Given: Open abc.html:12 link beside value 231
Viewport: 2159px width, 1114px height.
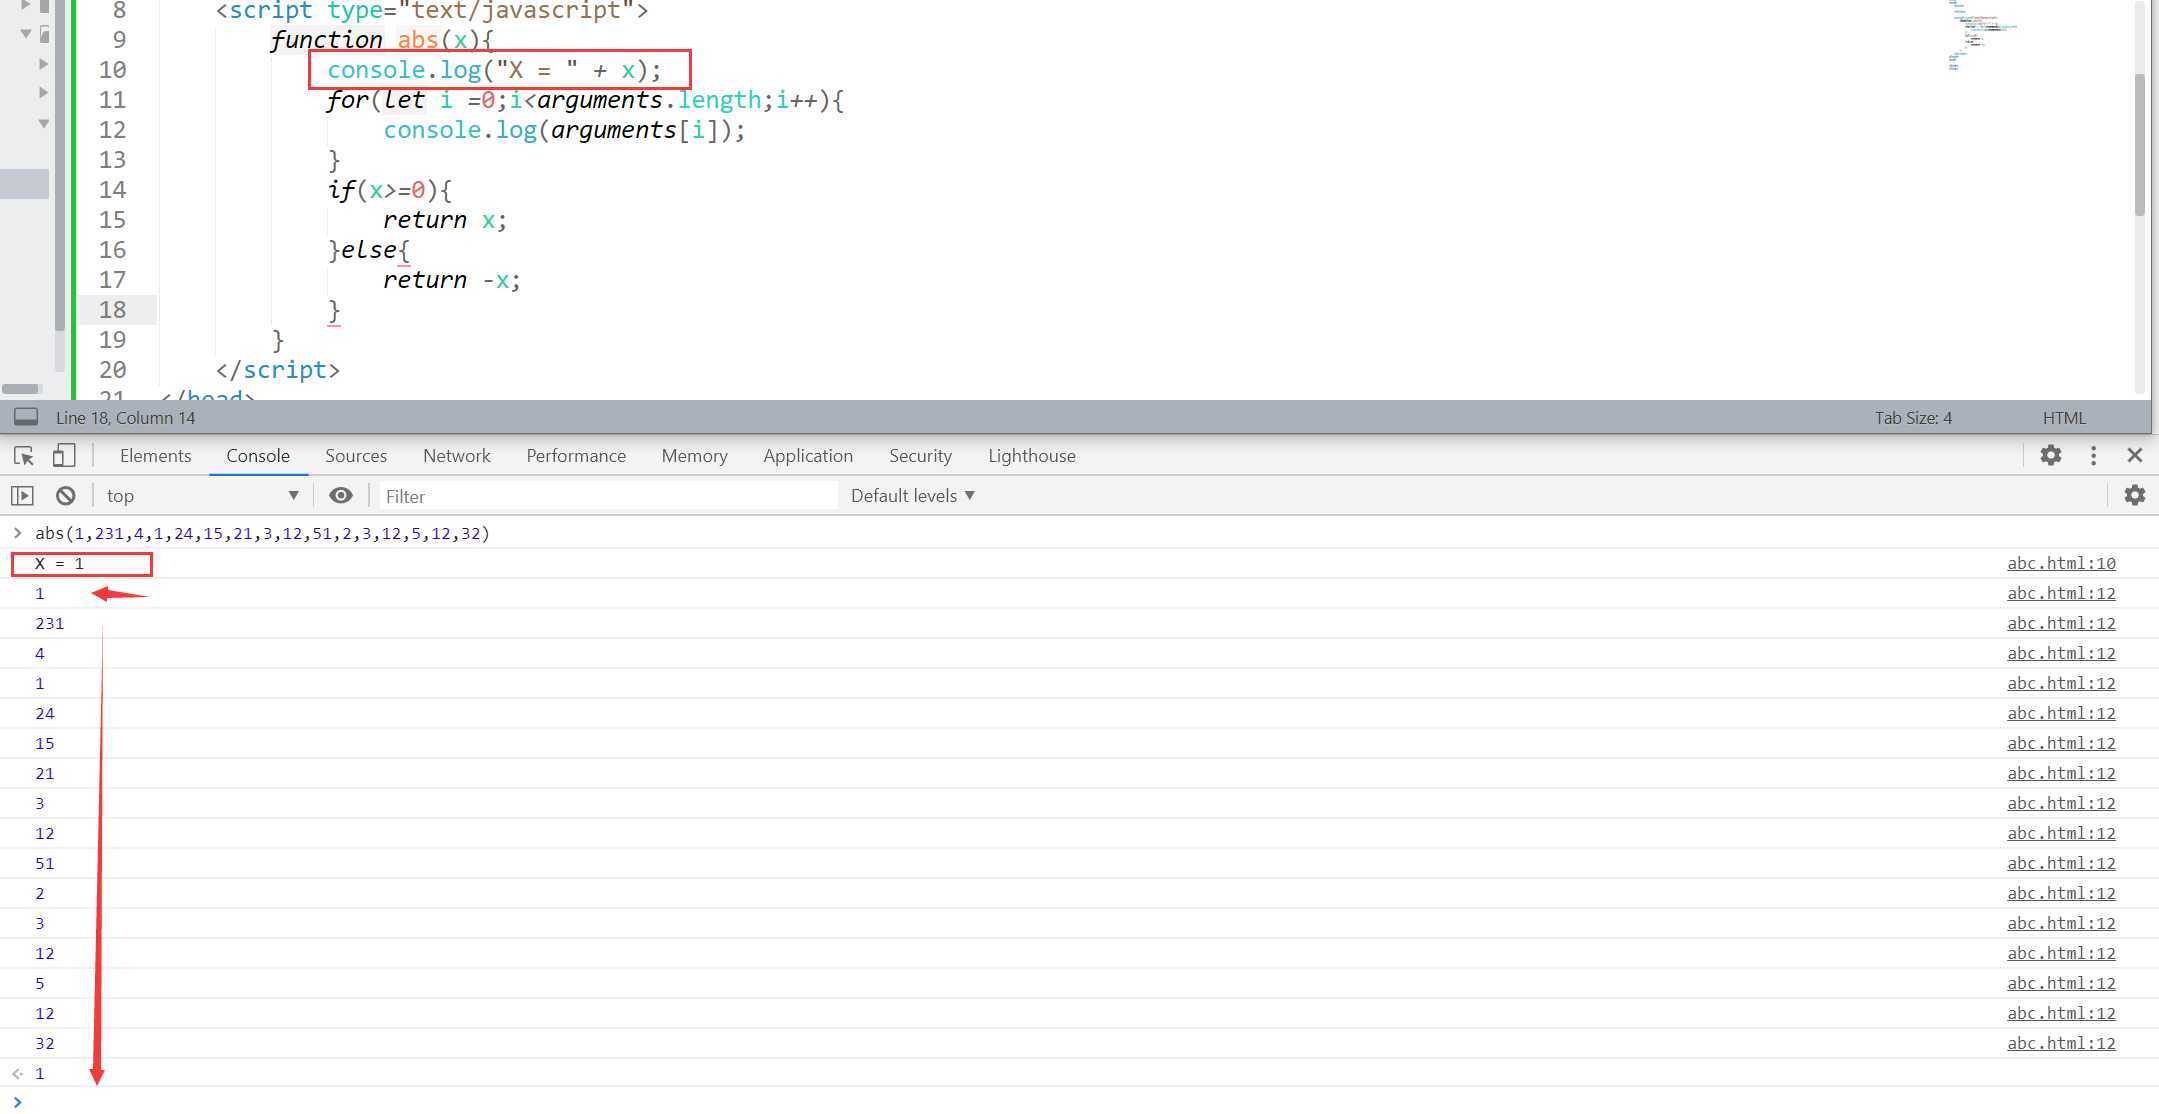Looking at the screenshot, I should [2061, 624].
